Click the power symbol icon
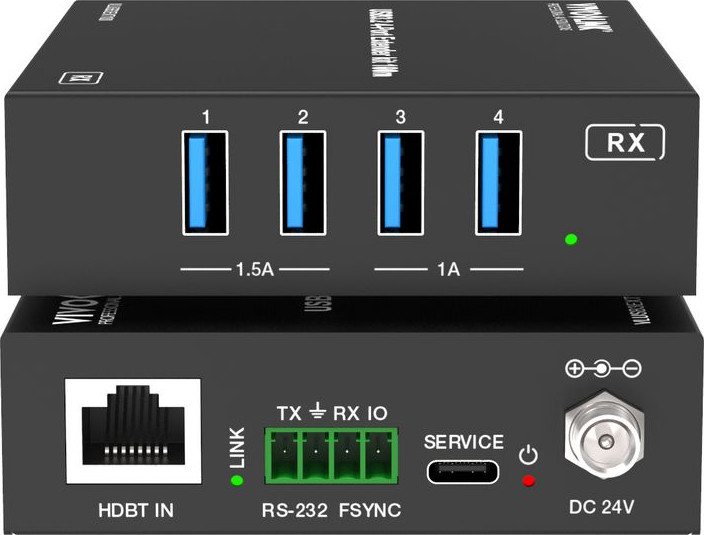The width and height of the screenshot is (704, 535). [530, 456]
